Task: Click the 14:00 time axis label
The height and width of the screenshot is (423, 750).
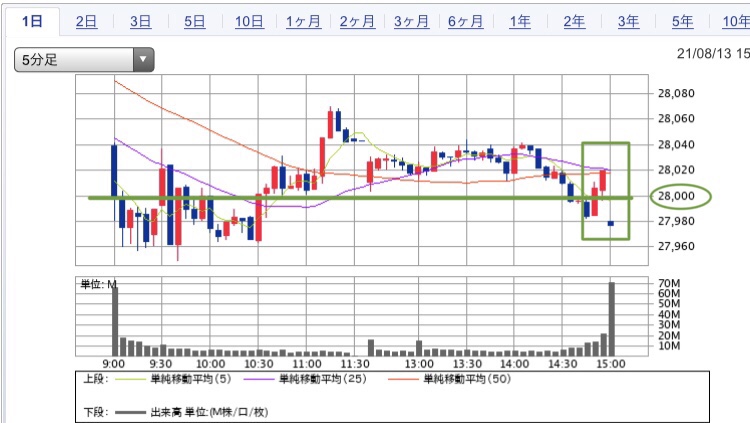Action: (515, 364)
